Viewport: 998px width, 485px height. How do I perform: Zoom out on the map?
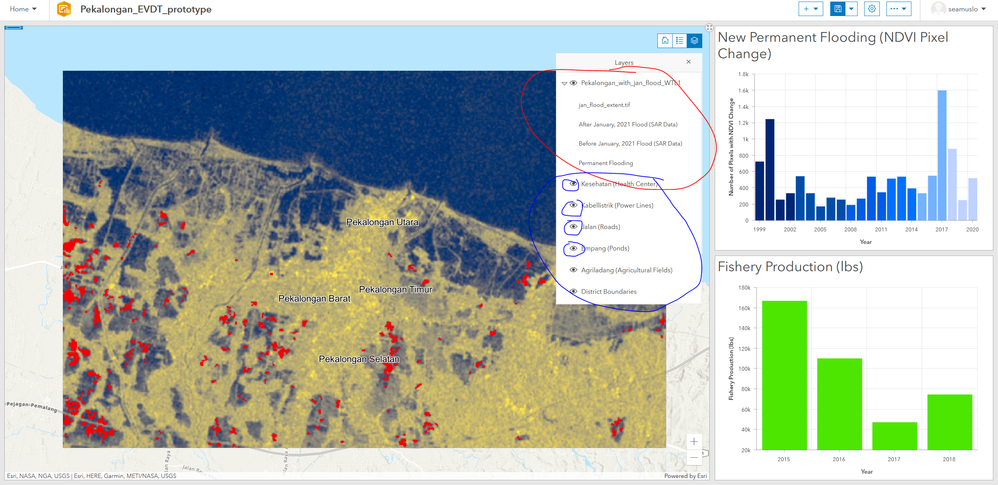[x=694, y=458]
